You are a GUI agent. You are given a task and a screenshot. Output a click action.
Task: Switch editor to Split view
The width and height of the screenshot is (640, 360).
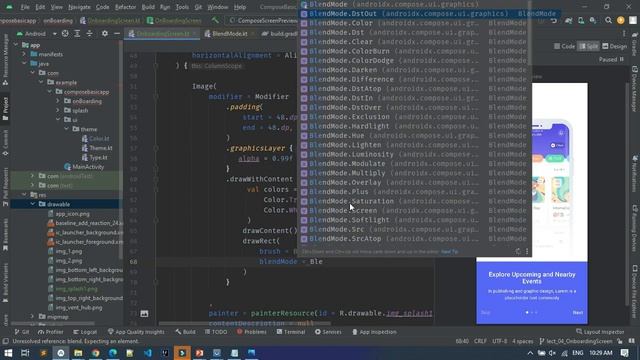[x=589, y=47]
